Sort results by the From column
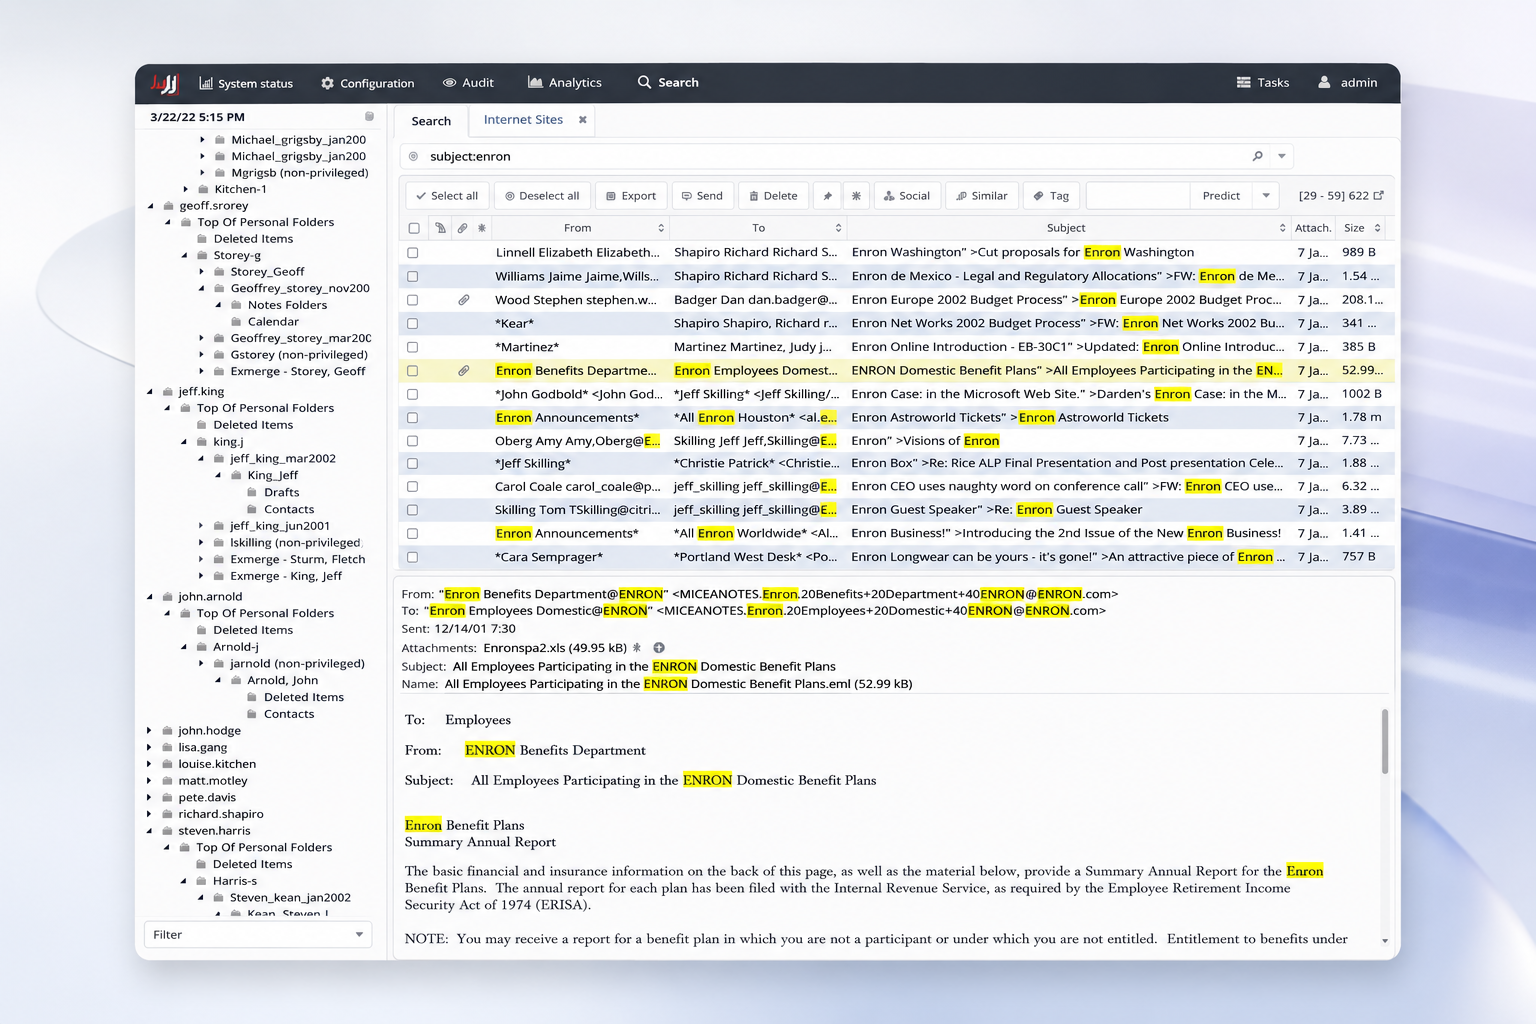This screenshot has height=1024, width=1536. point(578,228)
